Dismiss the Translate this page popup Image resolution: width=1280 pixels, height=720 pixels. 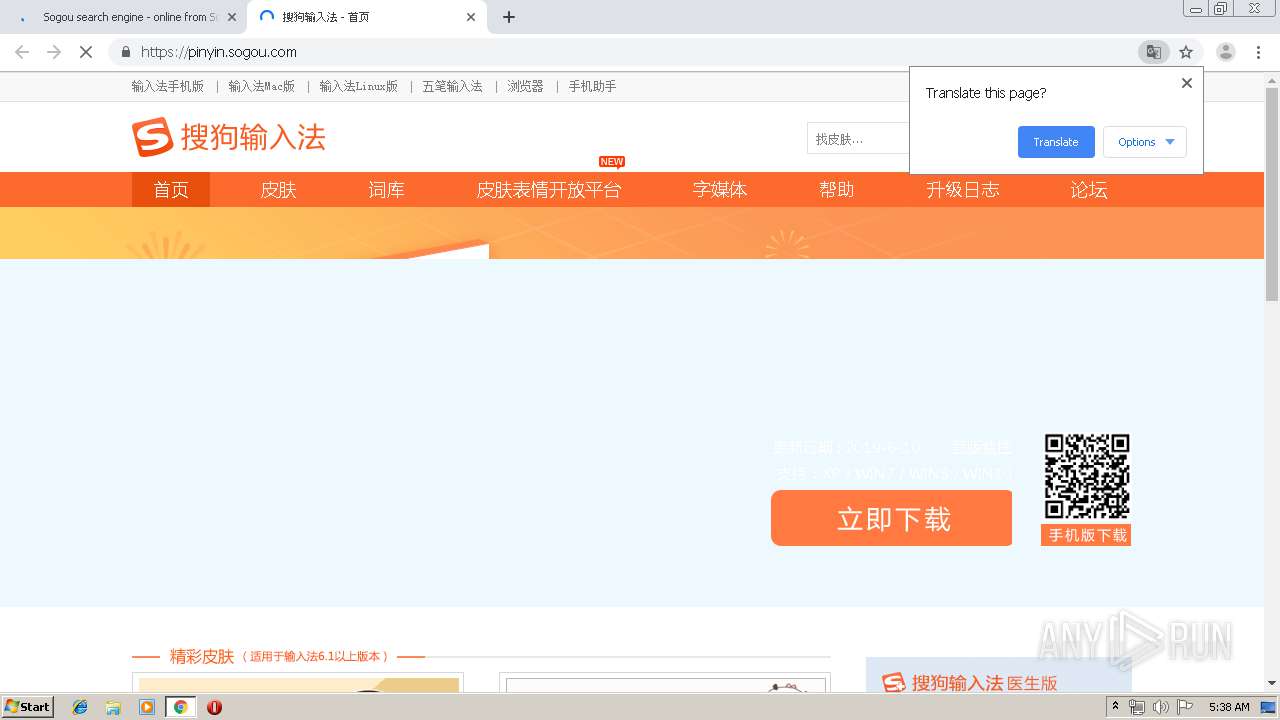1187,83
